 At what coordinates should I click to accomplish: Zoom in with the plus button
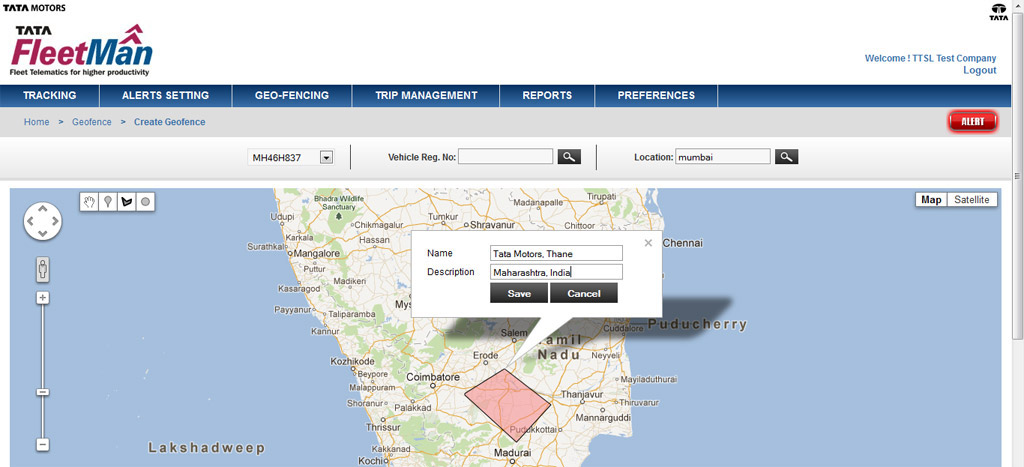pyautogui.click(x=43, y=298)
